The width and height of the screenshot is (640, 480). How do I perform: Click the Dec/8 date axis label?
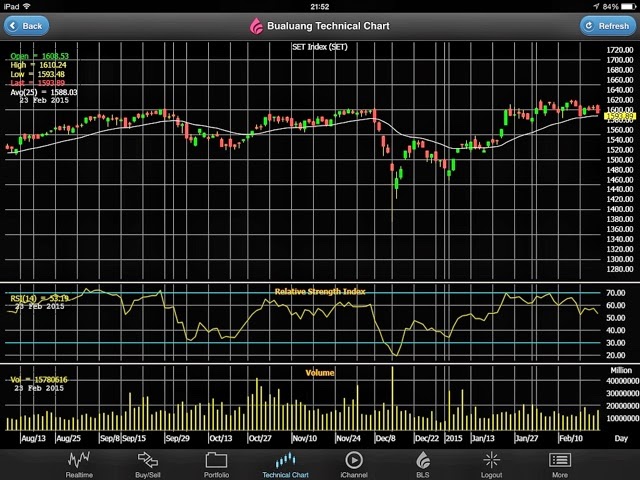385,438
